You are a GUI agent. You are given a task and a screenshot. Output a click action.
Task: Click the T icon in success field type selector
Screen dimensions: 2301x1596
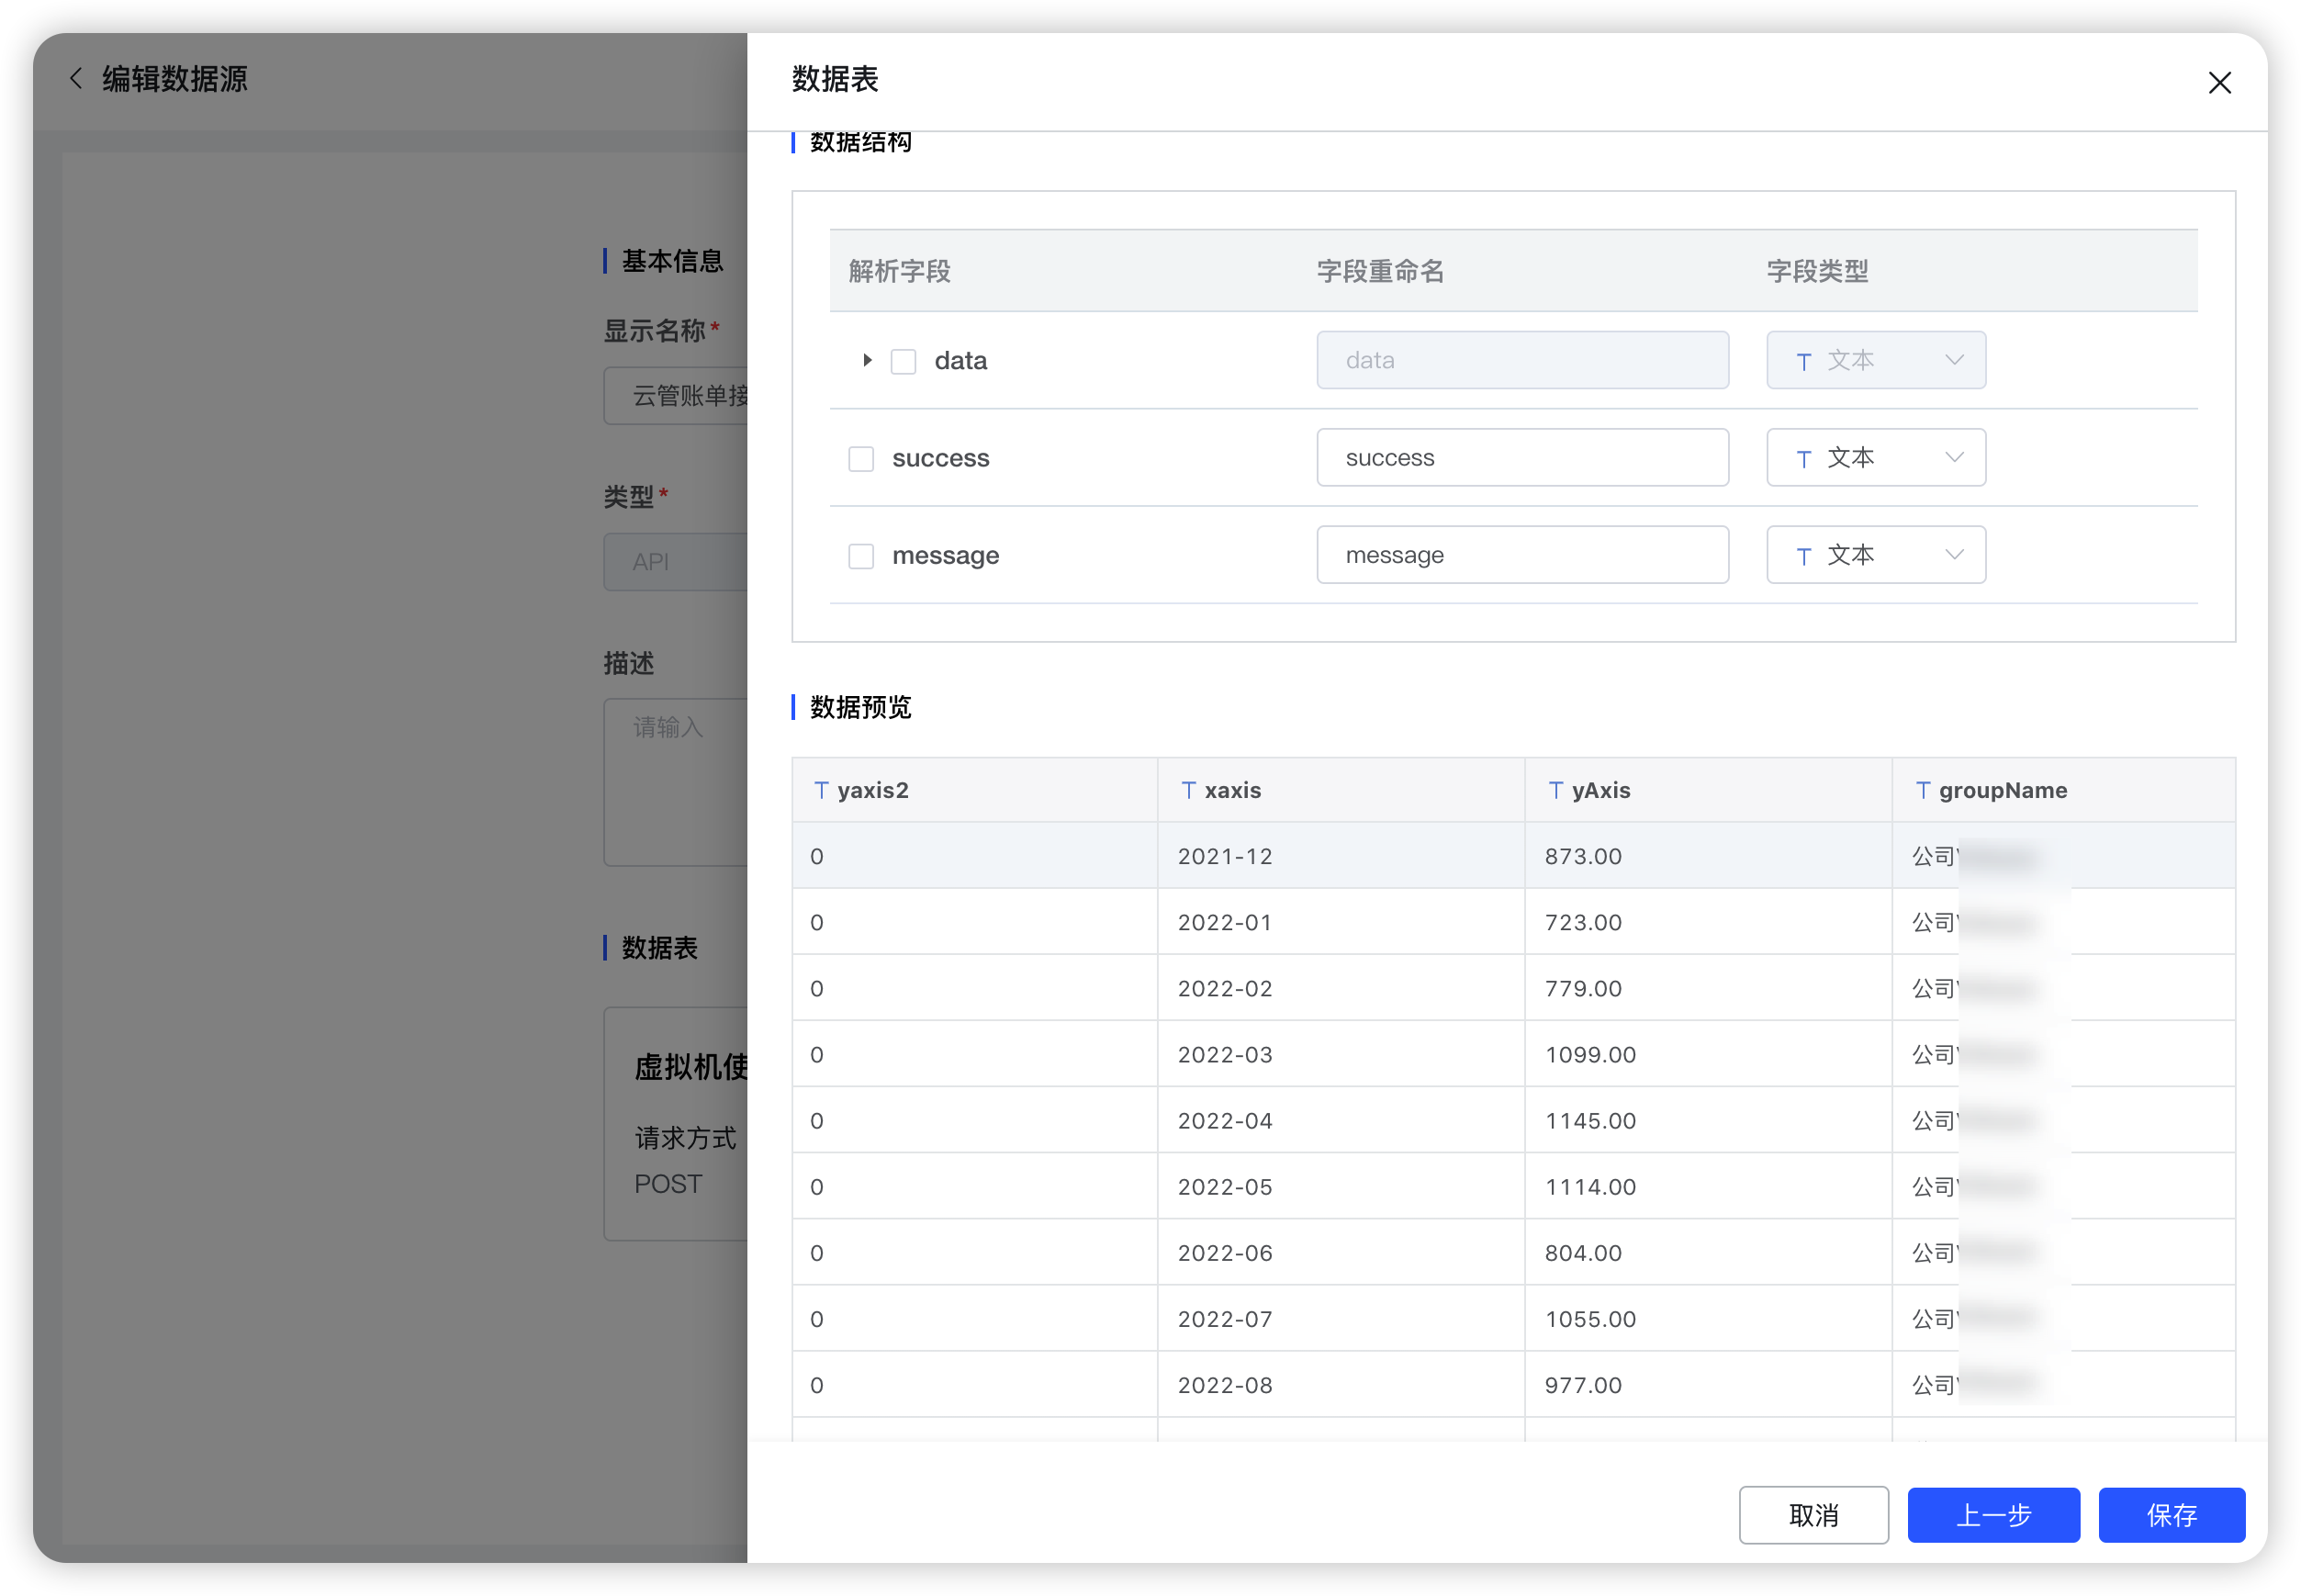pos(1803,458)
